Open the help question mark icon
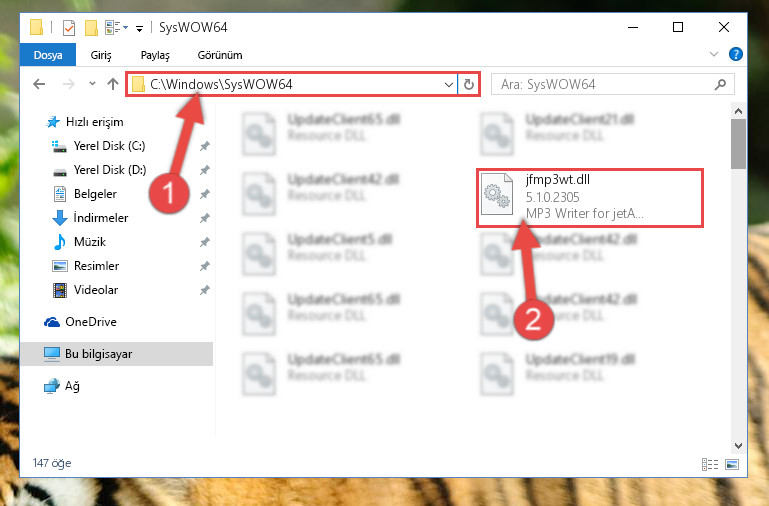This screenshot has height=506, width=769. [x=736, y=54]
